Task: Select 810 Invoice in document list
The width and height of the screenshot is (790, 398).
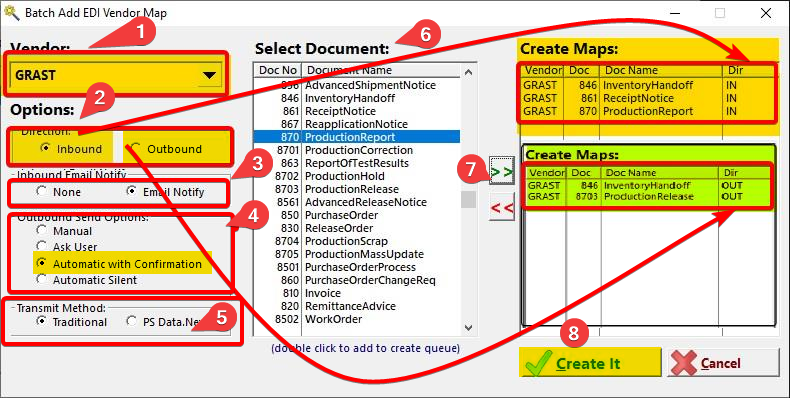Action: coord(357,293)
